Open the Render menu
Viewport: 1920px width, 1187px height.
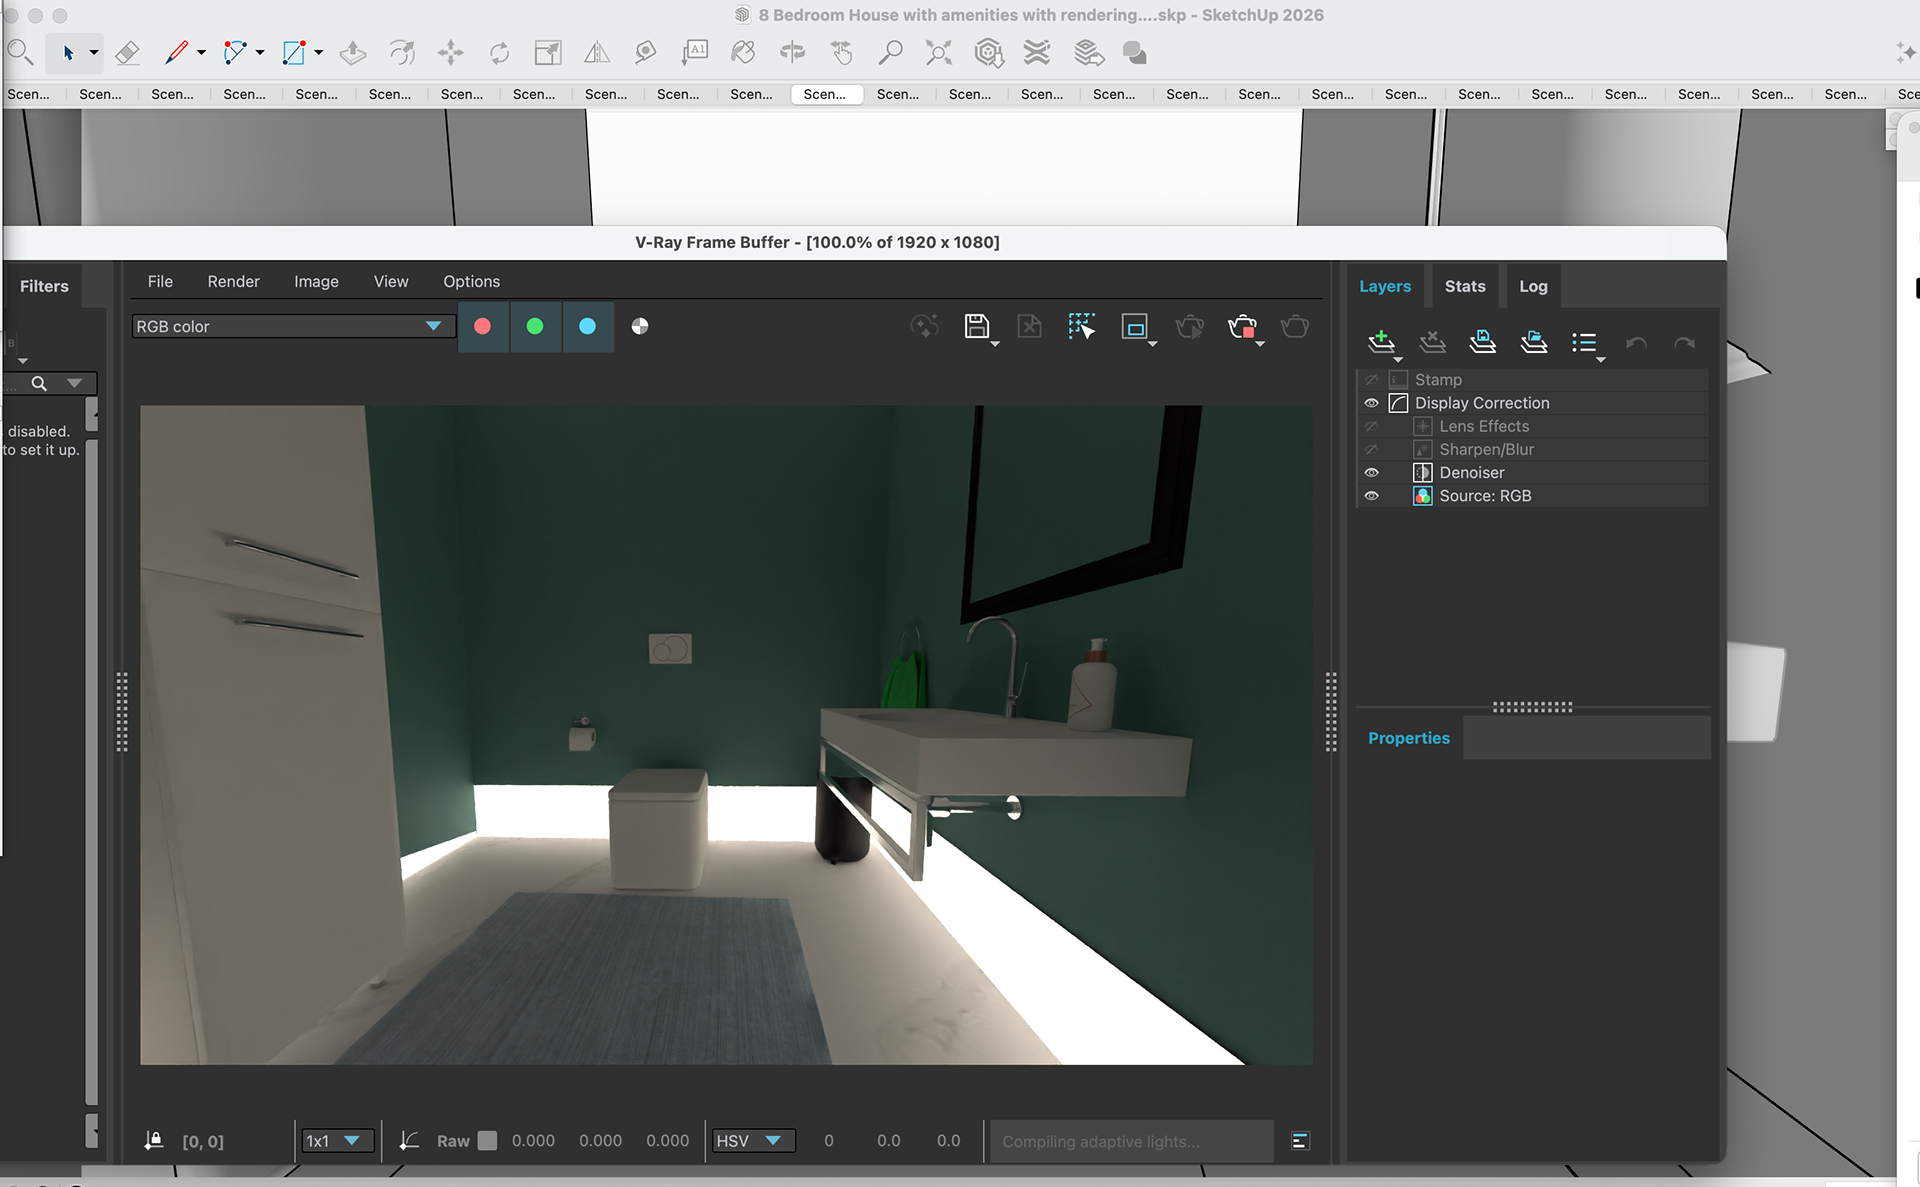(233, 282)
